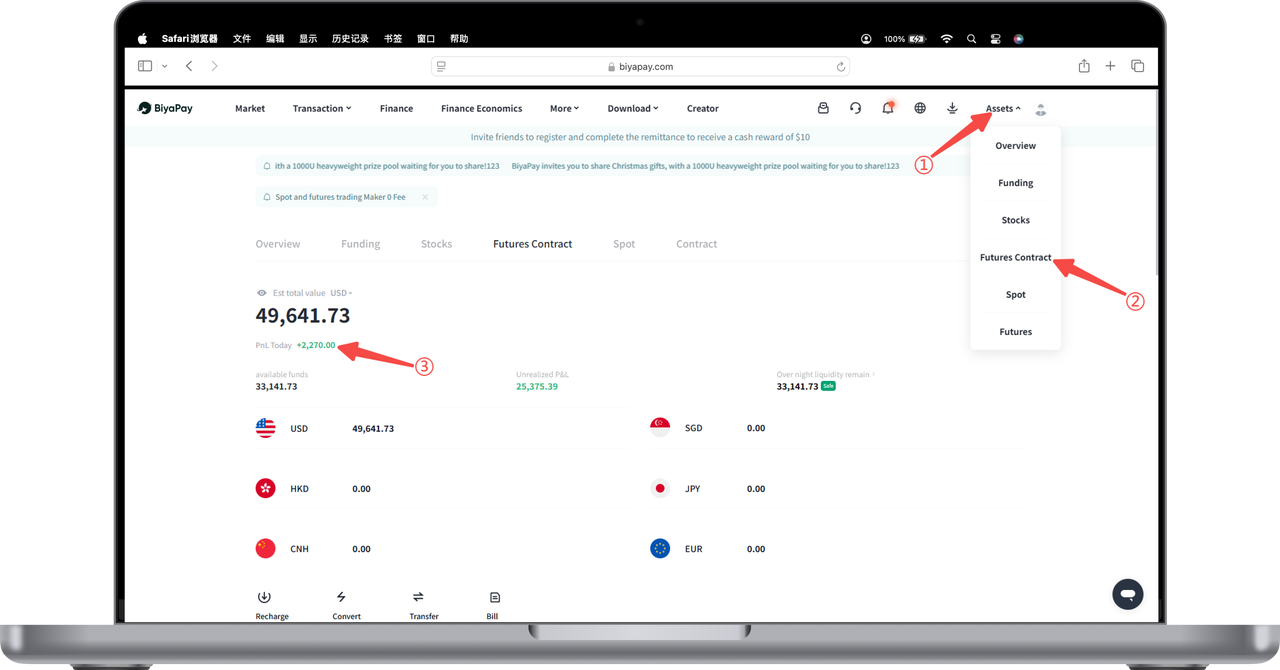Open the Bill icon

tap(492, 597)
